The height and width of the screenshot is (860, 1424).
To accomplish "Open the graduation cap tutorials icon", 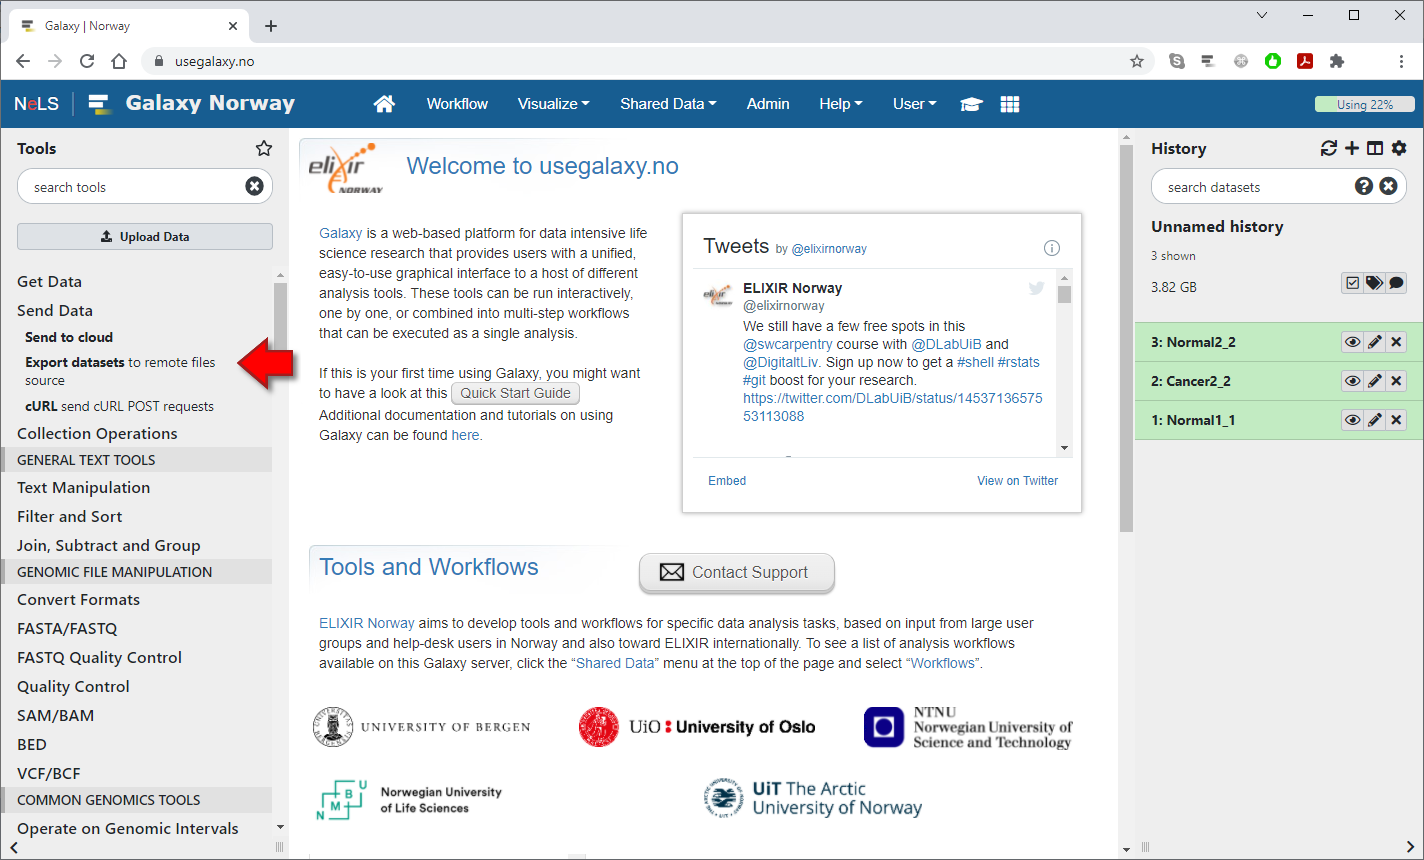I will (970, 104).
